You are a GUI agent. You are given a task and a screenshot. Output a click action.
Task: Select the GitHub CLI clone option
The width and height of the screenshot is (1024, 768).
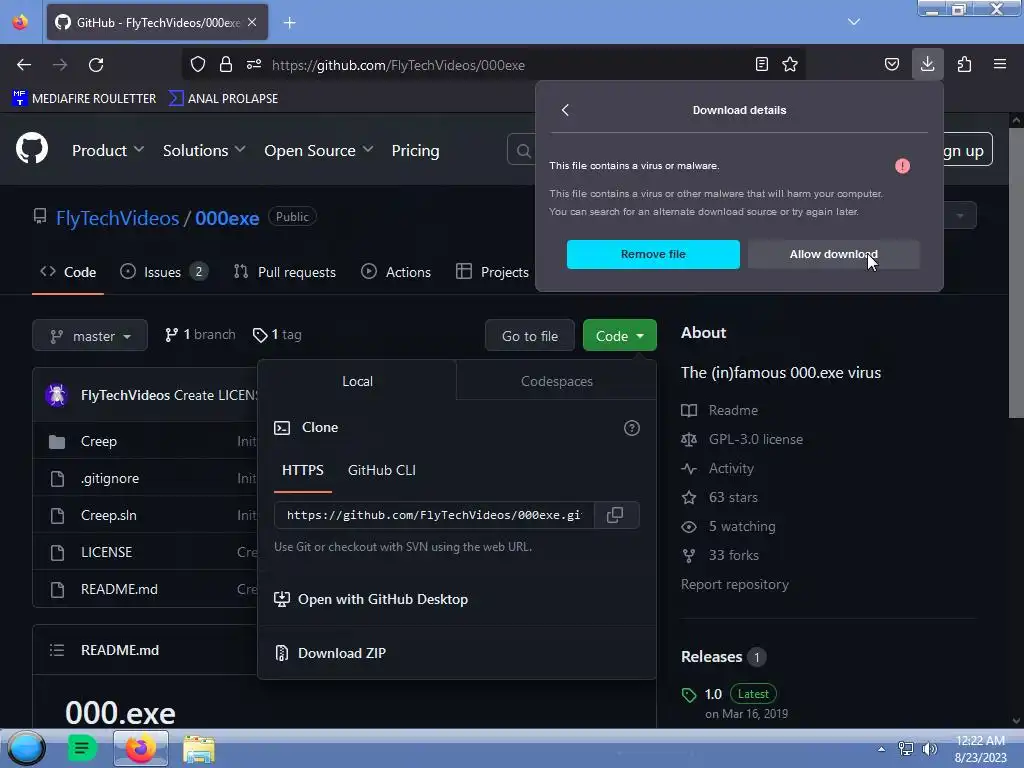(x=381, y=470)
